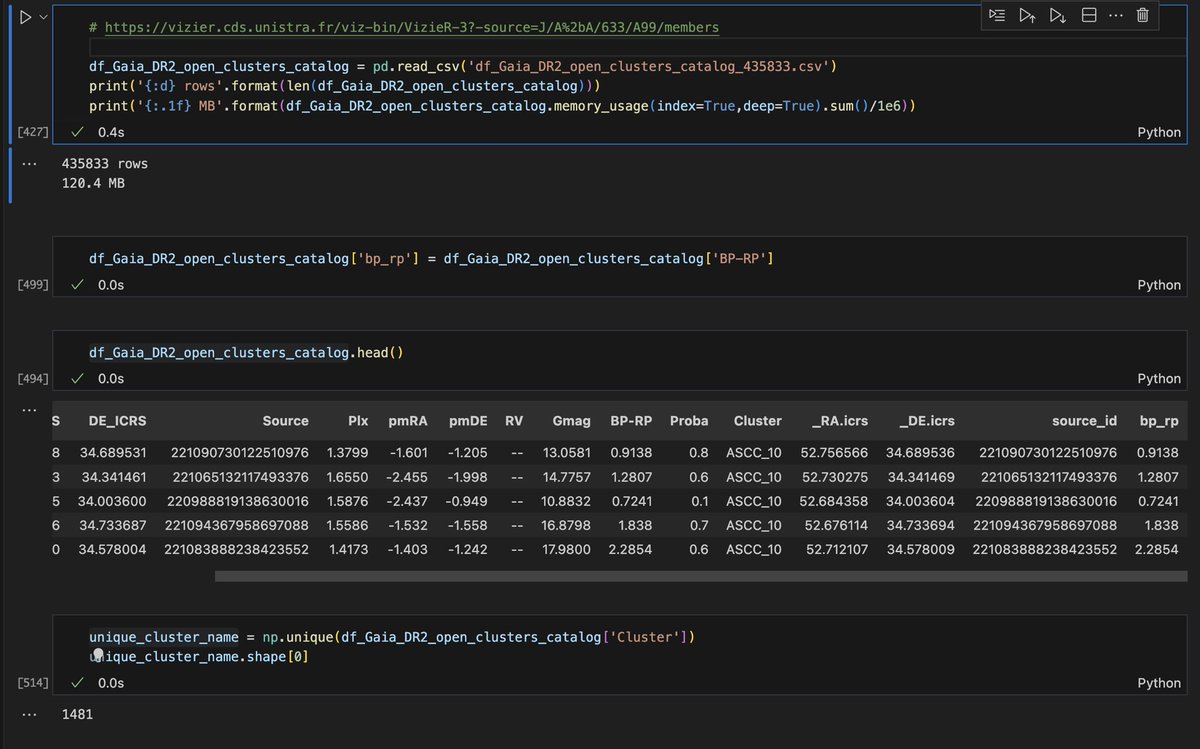Viewport: 1200px width, 749px height.
Task: Click the Gmag value 14.7757
Action: [566, 477]
